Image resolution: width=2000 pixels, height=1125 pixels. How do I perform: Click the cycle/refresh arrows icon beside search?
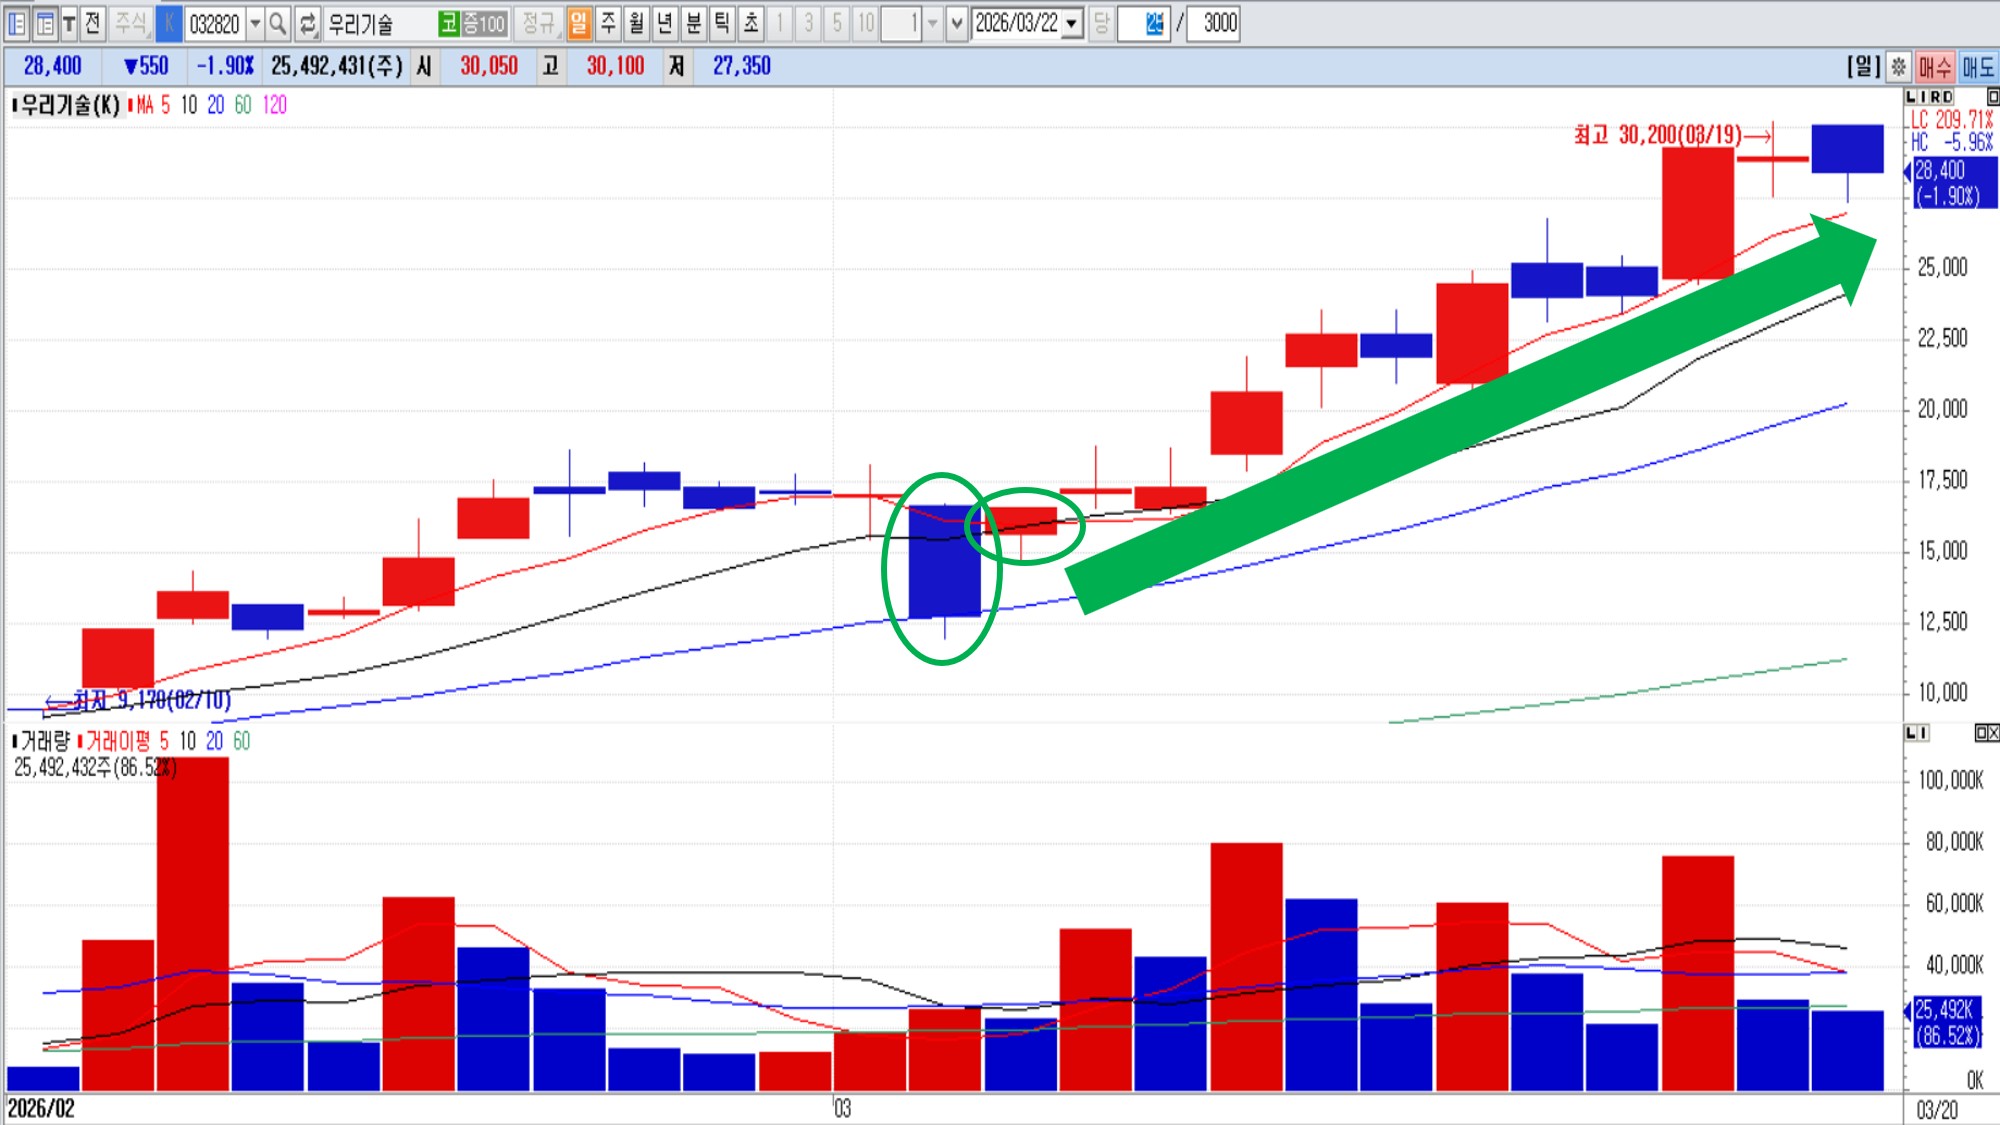(x=308, y=23)
